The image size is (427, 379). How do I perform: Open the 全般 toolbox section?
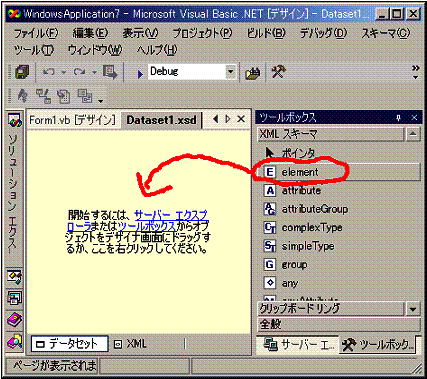pyautogui.click(x=339, y=324)
